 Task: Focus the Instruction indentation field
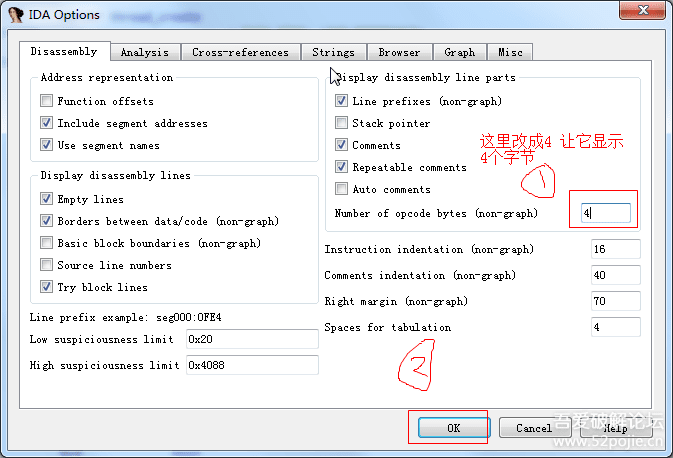tap(615, 249)
